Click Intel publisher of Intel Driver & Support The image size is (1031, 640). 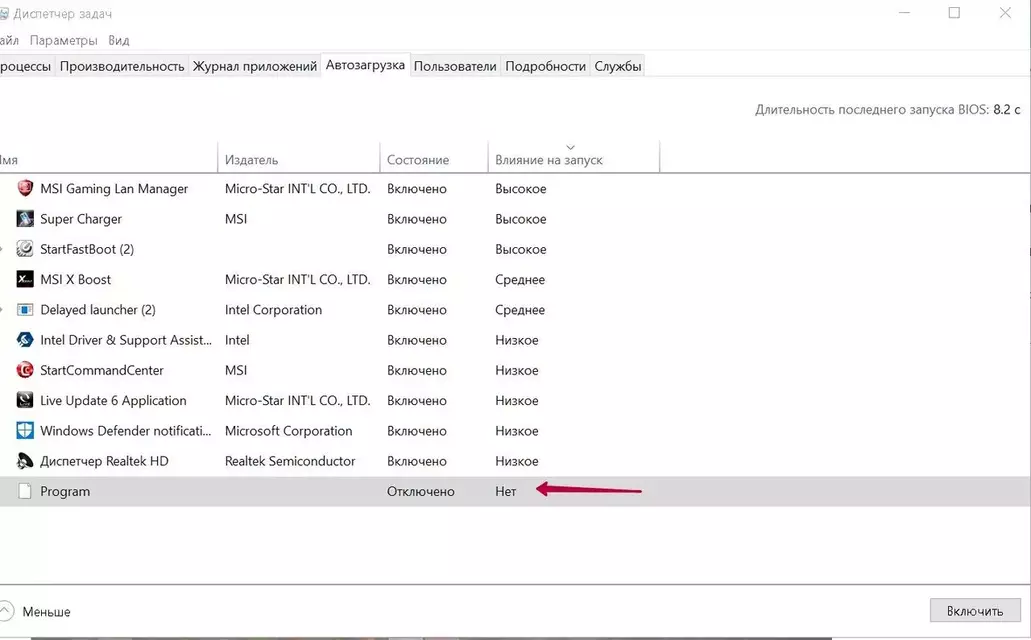point(237,340)
